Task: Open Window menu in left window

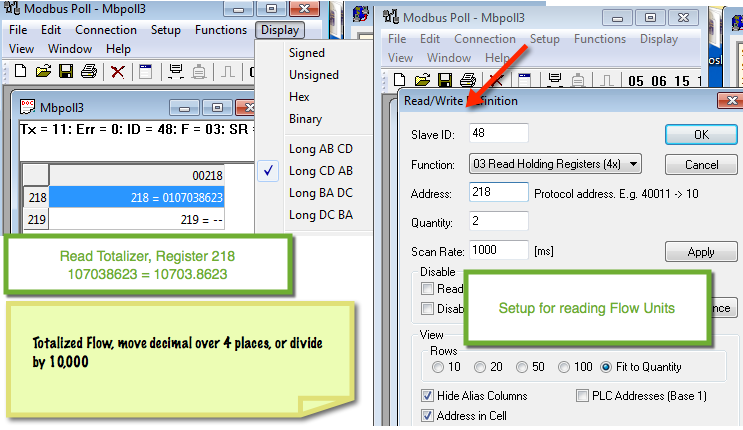Action: (x=70, y=49)
